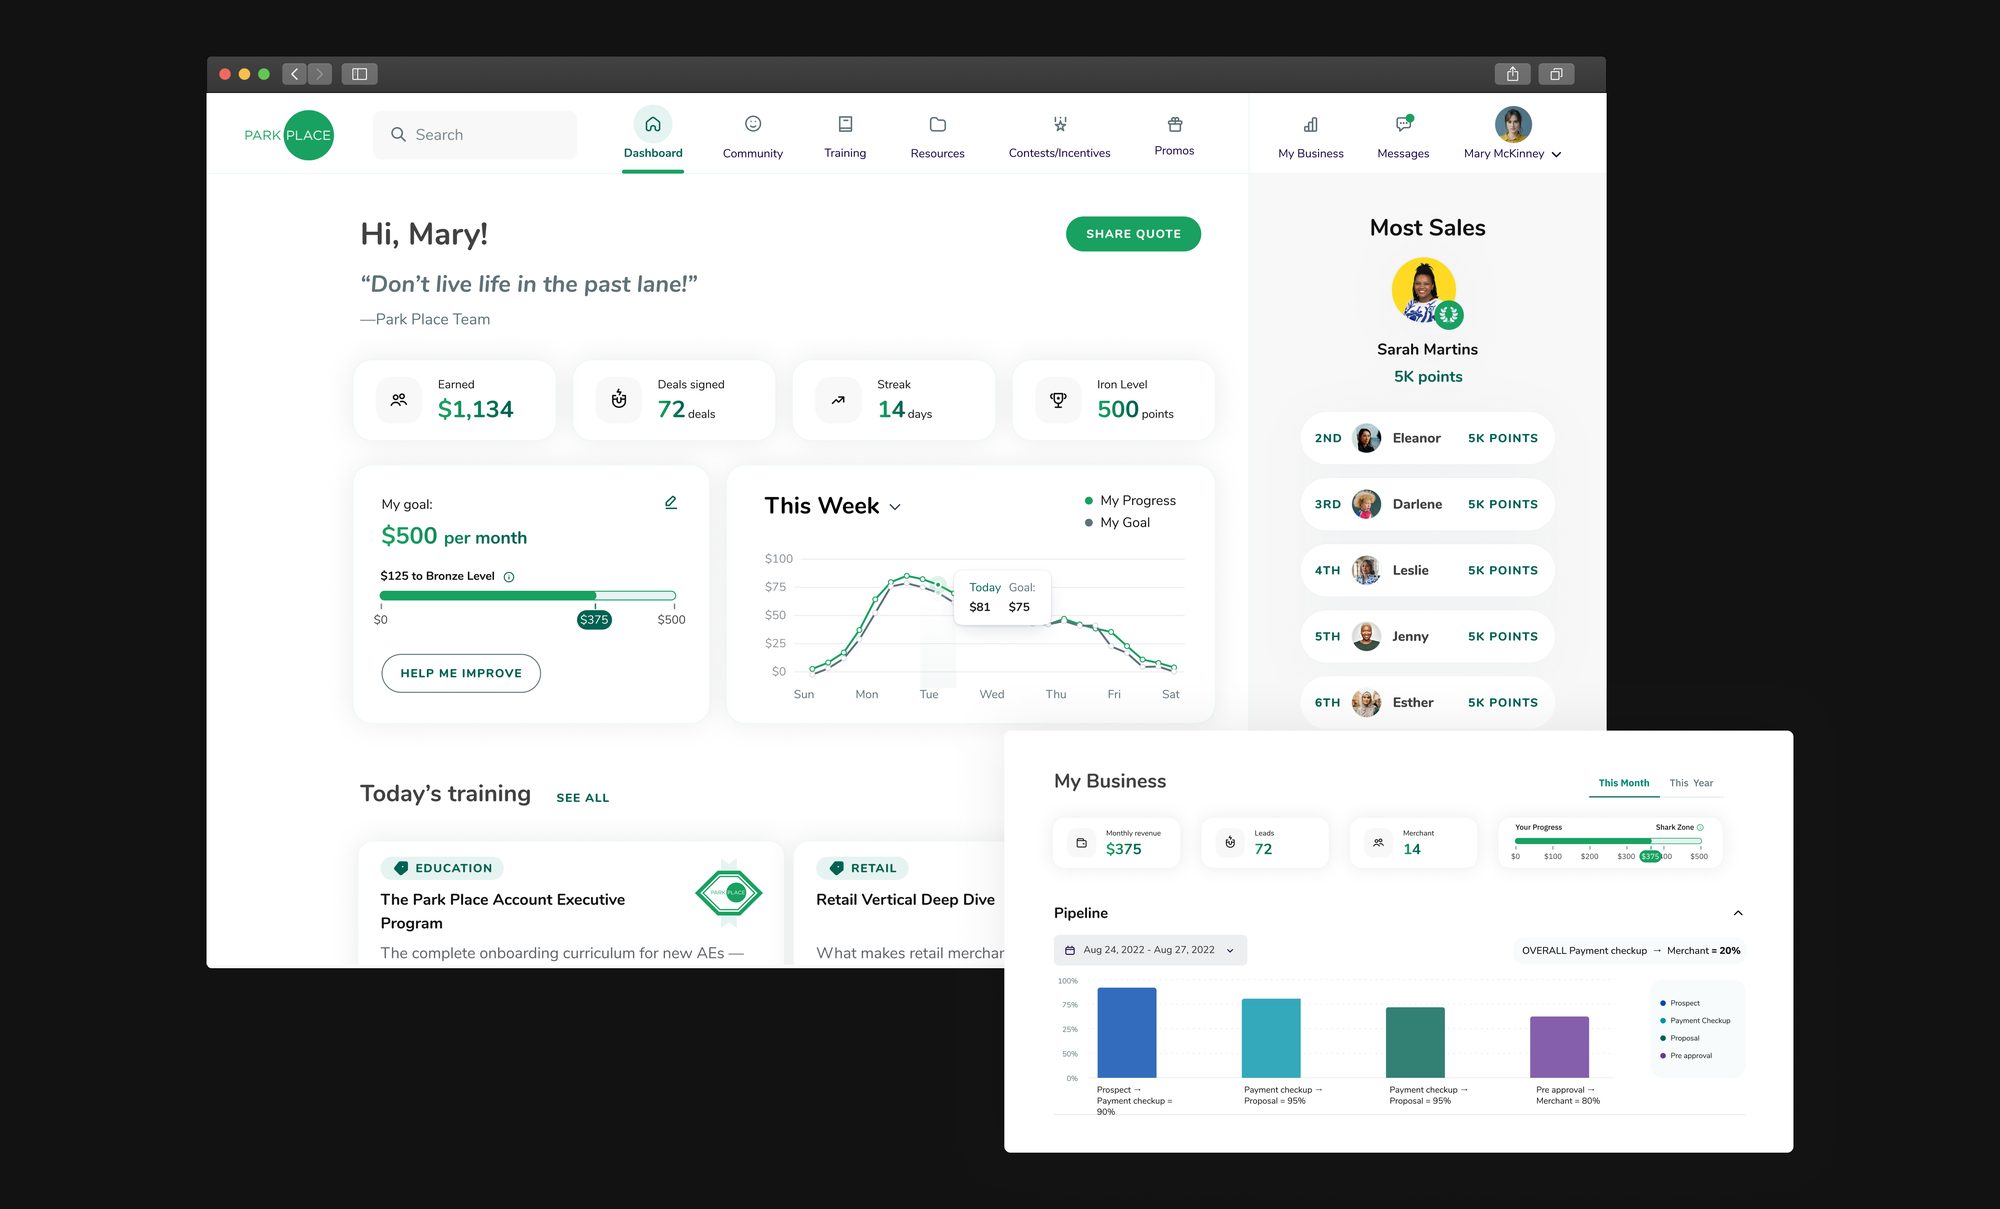
Task: Click Mary McKinney's profile avatar
Action: pos(1513,124)
